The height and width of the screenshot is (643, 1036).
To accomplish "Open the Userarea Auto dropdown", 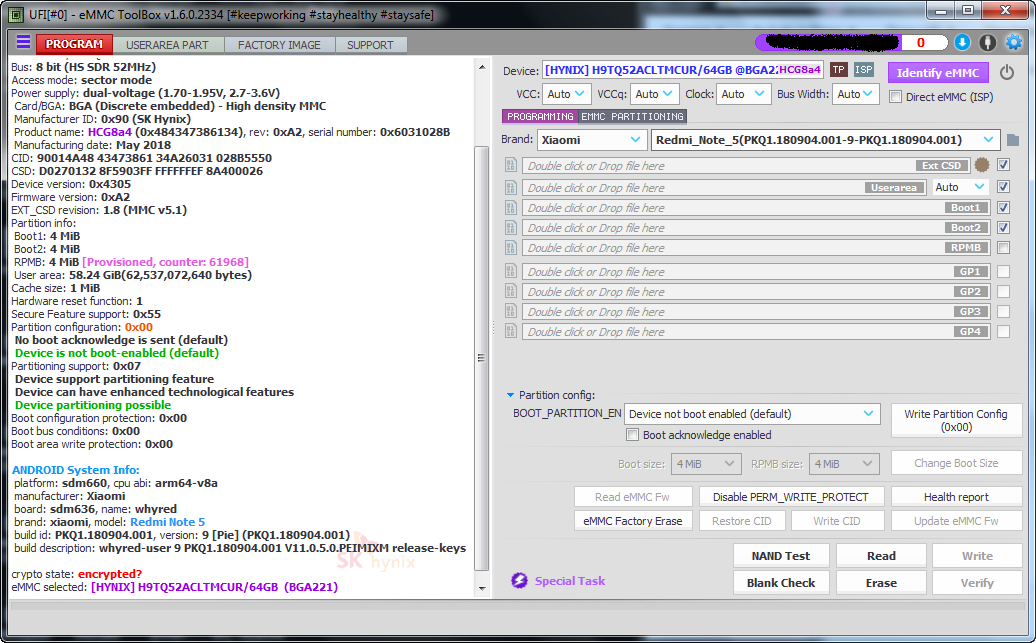I will coord(960,187).
